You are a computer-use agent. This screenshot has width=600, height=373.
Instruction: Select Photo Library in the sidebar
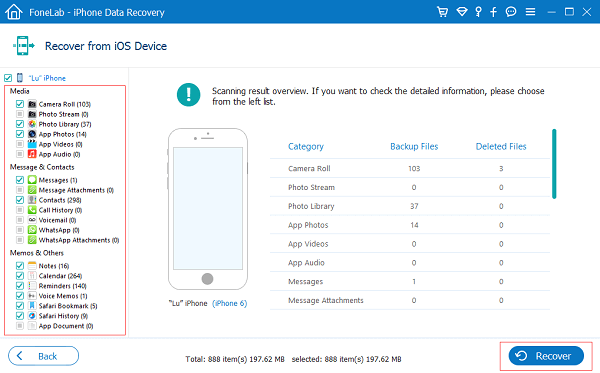[65, 124]
